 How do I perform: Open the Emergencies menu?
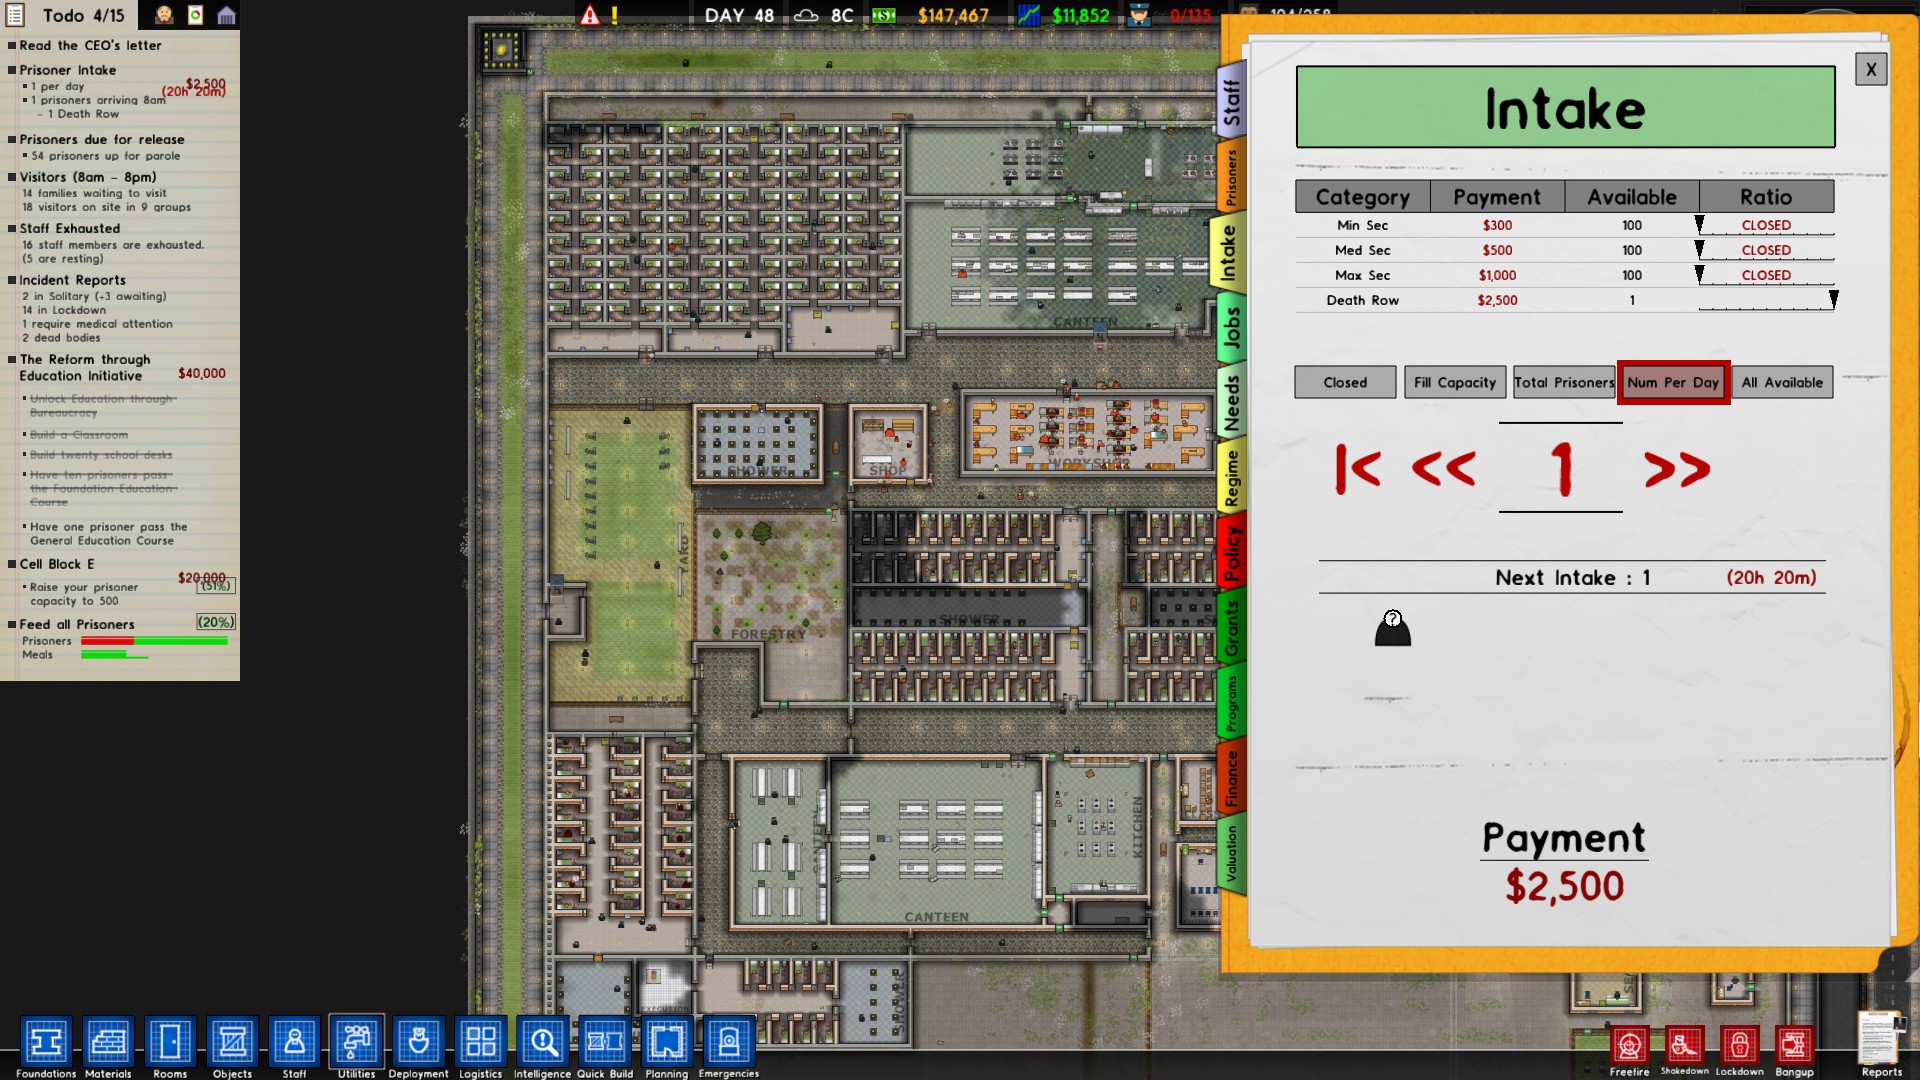728,1043
